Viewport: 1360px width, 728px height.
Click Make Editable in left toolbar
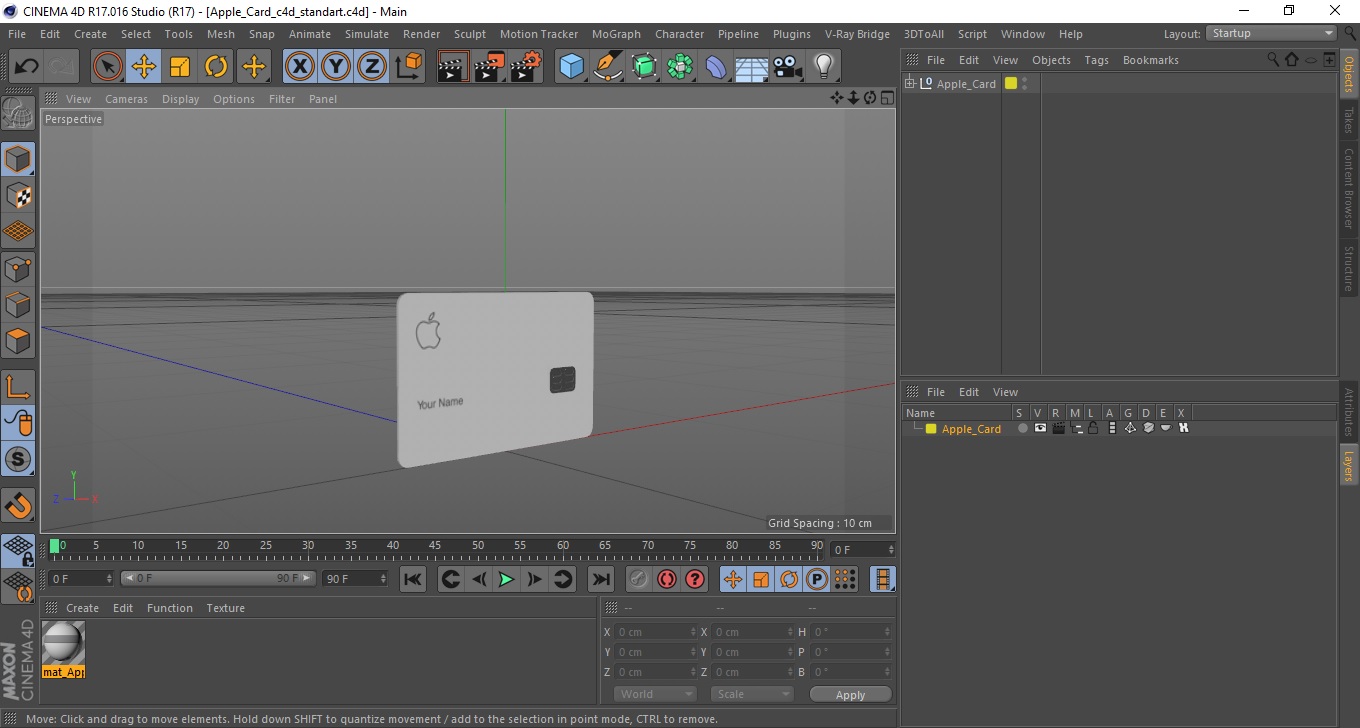[18, 113]
